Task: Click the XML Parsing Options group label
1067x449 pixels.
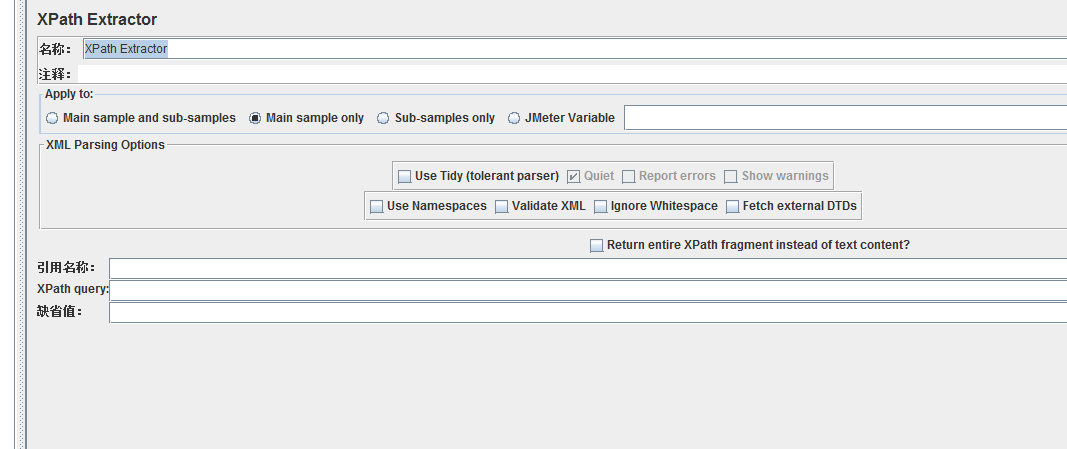Action: [x=105, y=145]
